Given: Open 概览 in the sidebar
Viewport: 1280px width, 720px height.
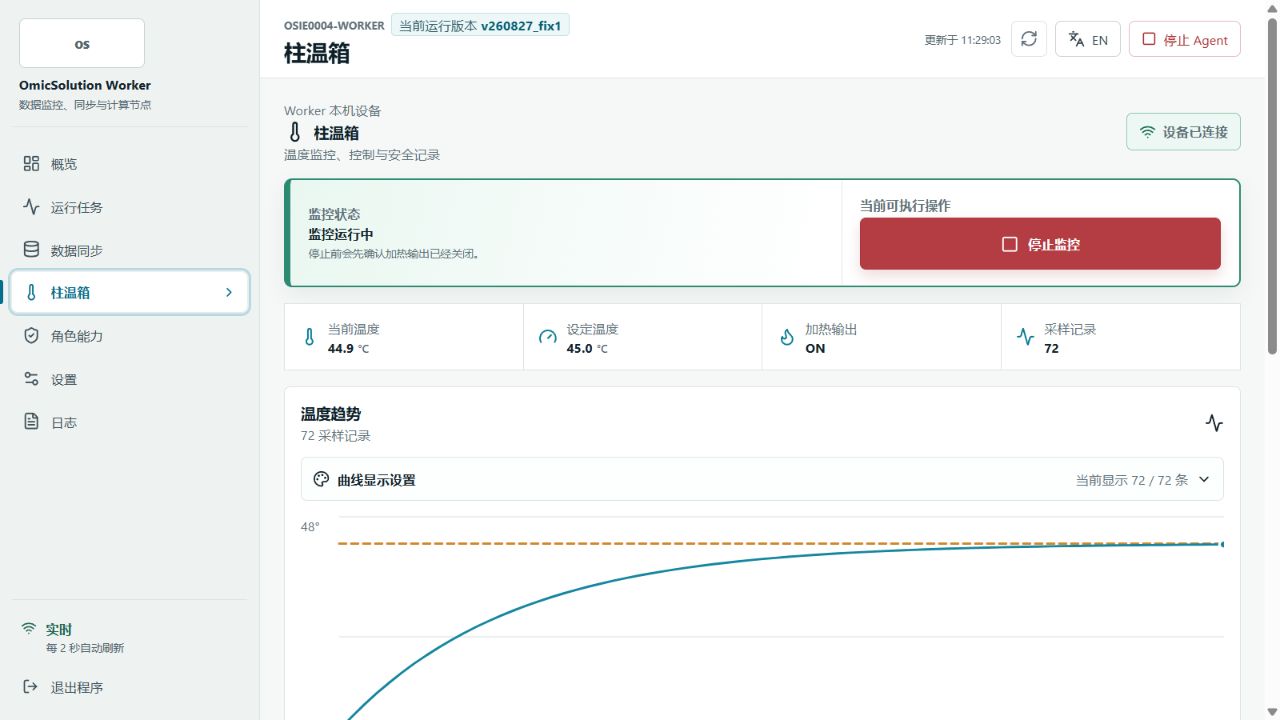Looking at the screenshot, I should 129,164.
